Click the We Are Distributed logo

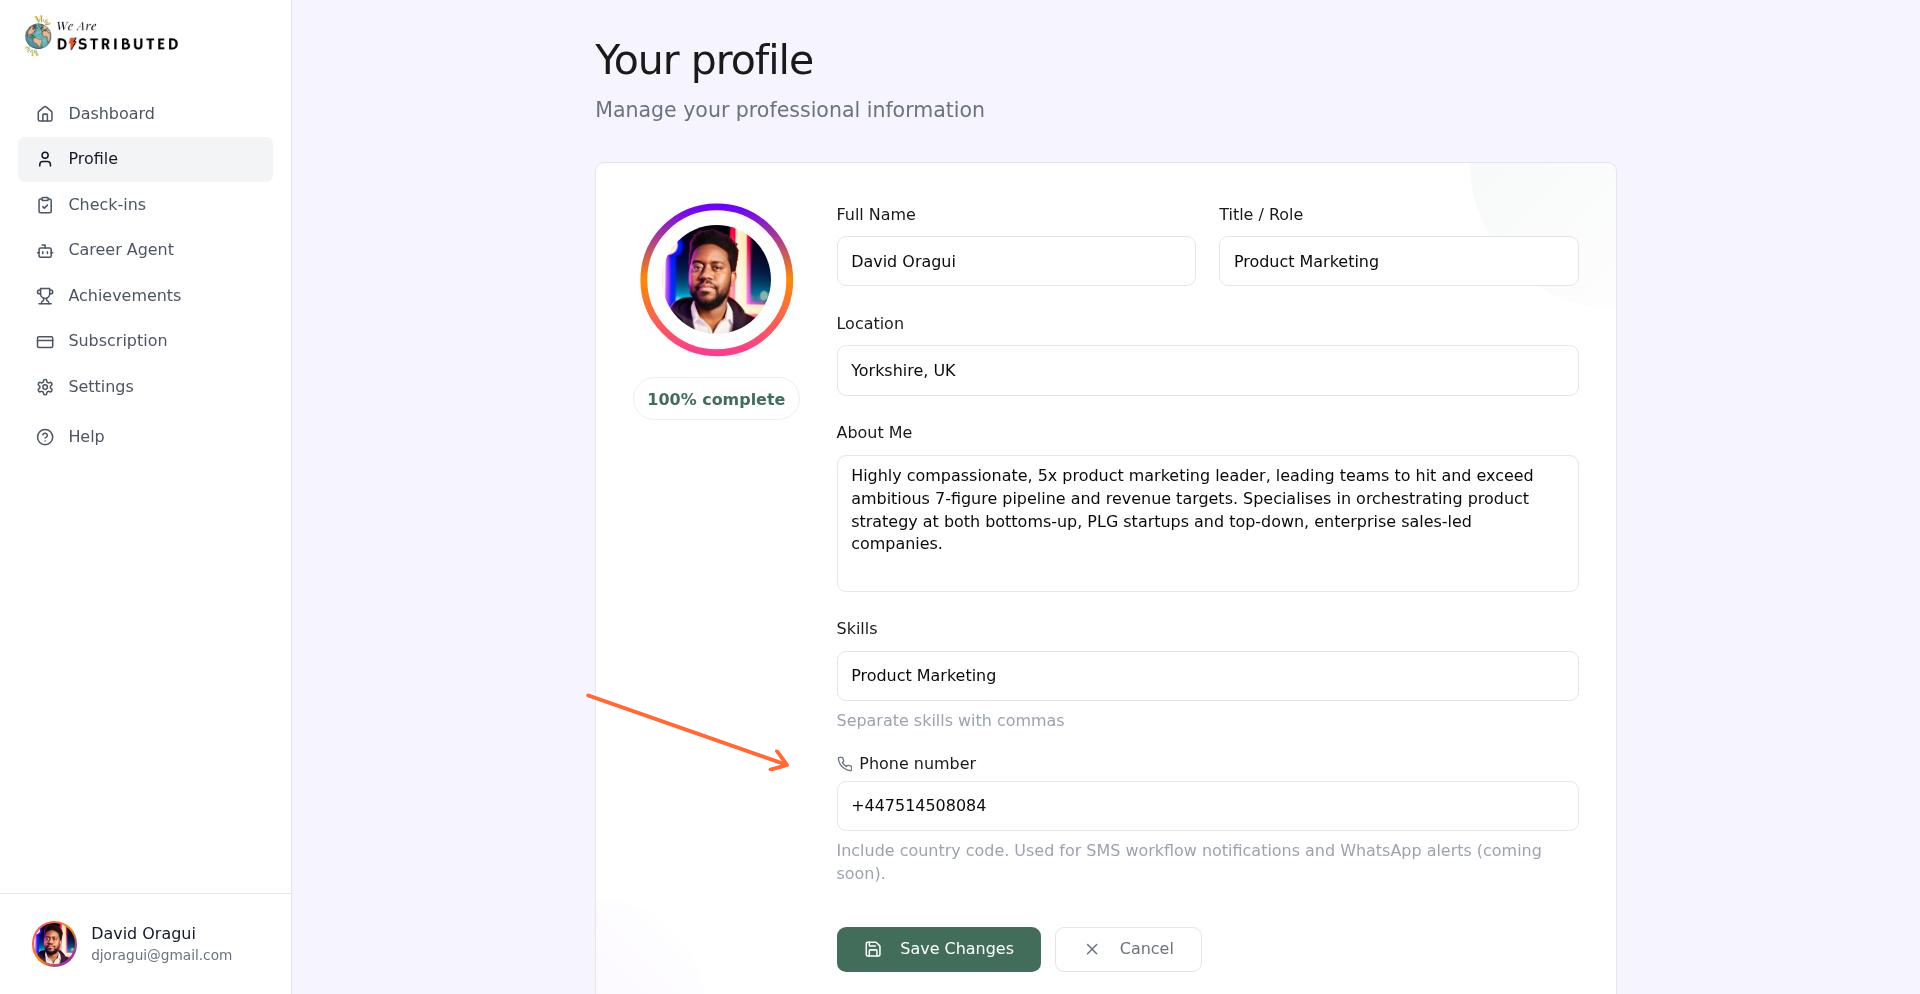click(100, 35)
